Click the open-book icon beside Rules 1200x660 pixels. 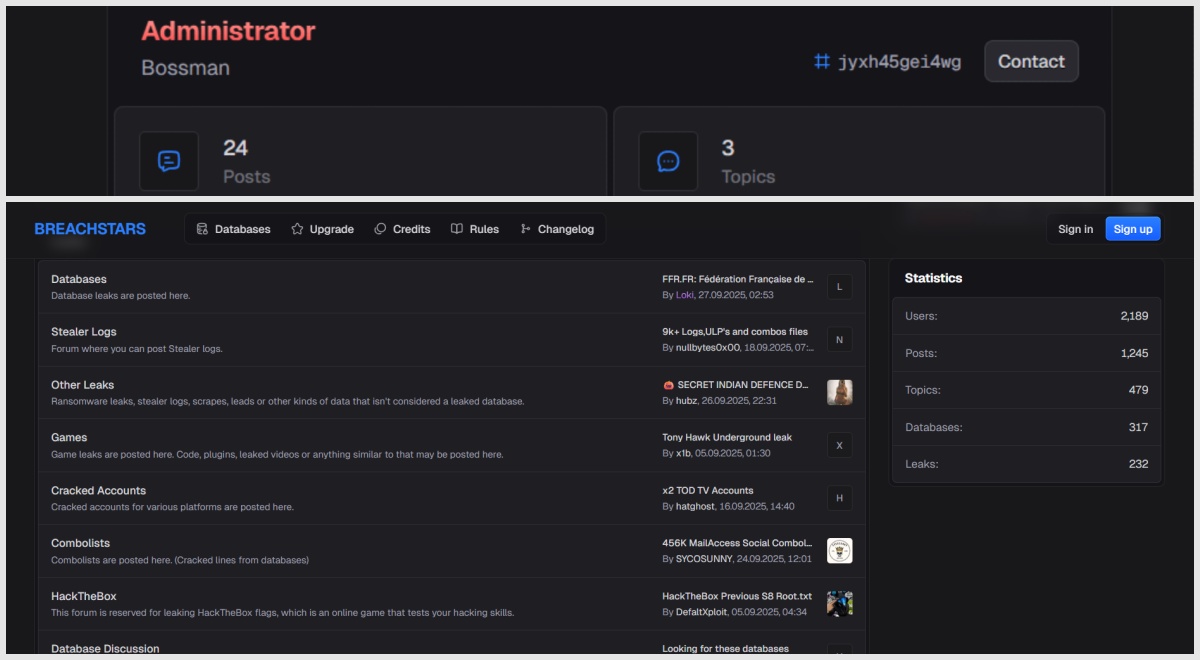tap(455, 228)
